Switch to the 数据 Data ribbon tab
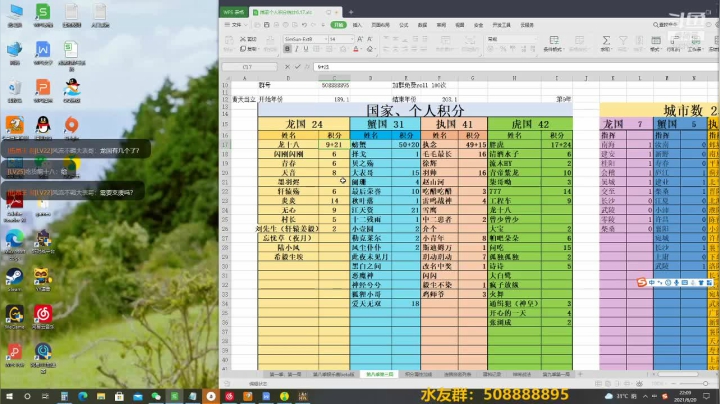720x404 pixels. point(422,25)
